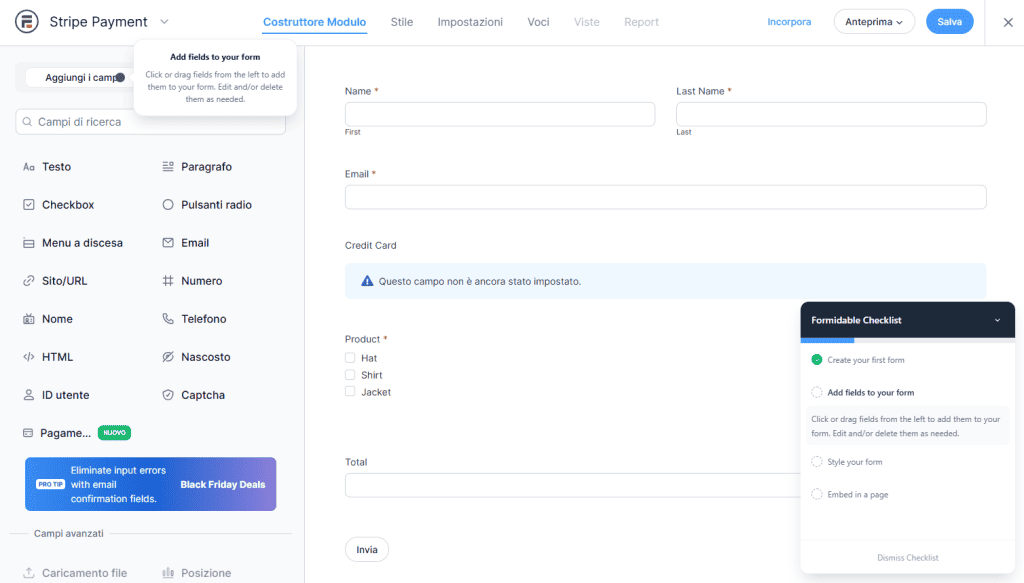The height and width of the screenshot is (583, 1024).
Task: Insert the Captcha field
Action: pos(202,395)
